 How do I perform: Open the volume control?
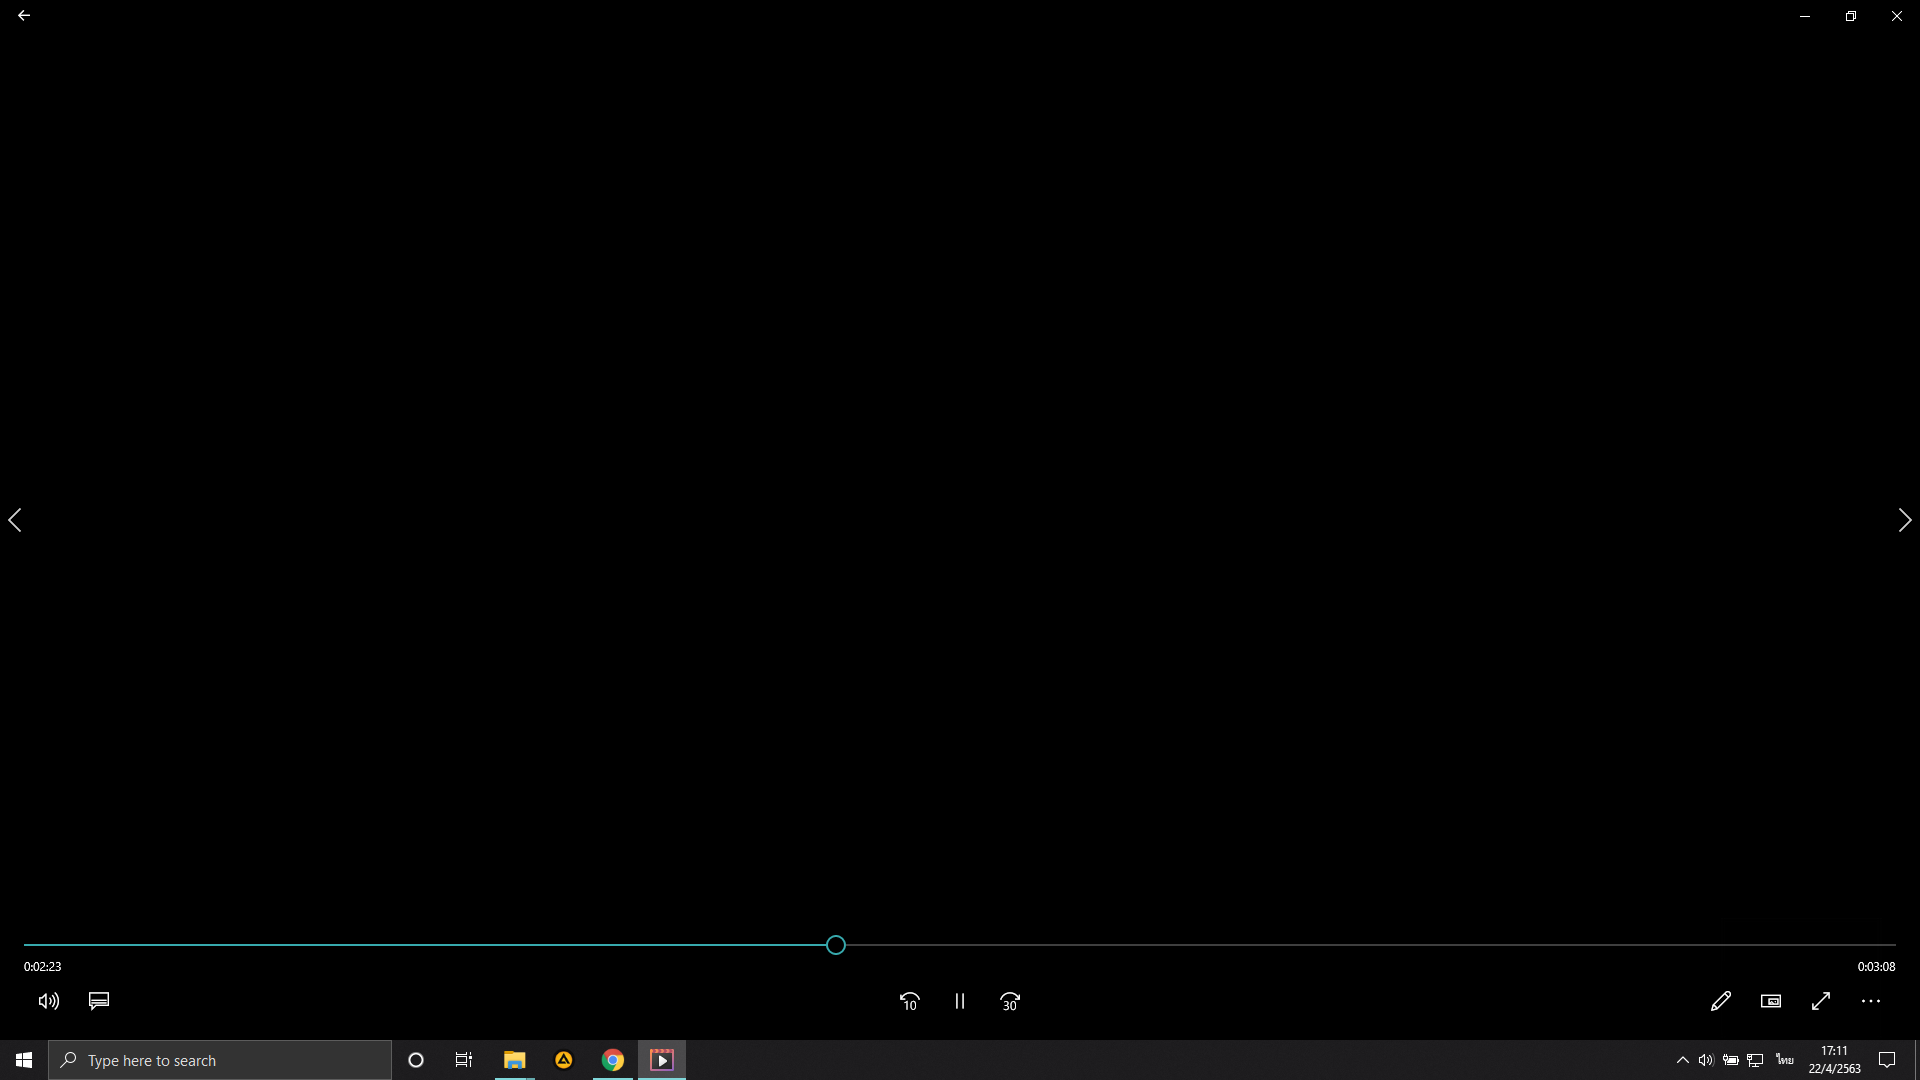point(49,1001)
